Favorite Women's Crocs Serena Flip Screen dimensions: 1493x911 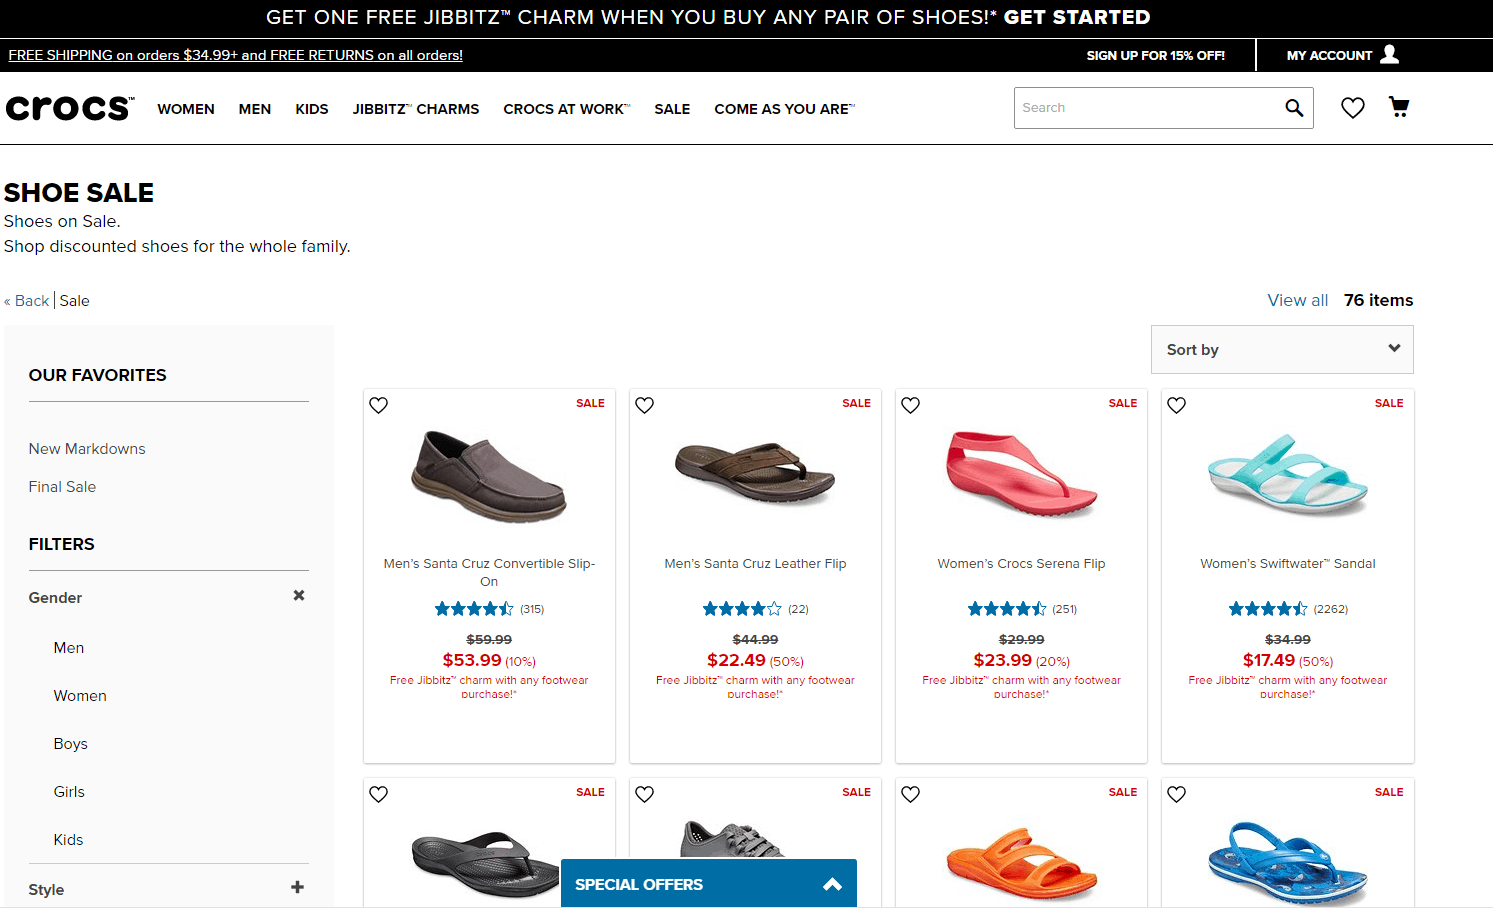pyautogui.click(x=911, y=405)
